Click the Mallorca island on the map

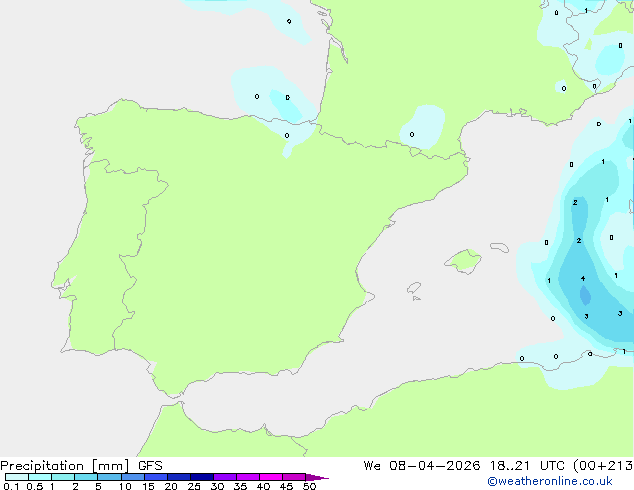(x=463, y=261)
